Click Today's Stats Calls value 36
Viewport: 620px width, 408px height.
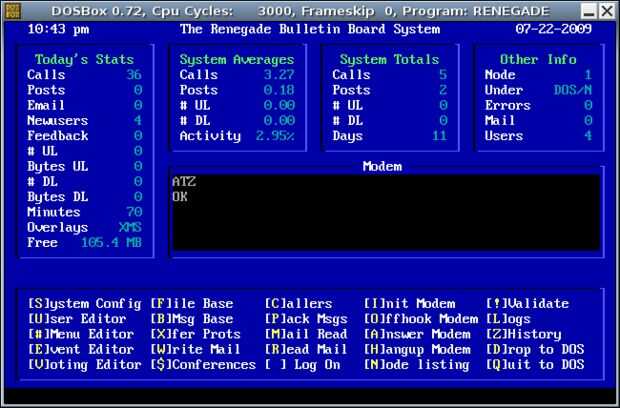(x=134, y=75)
